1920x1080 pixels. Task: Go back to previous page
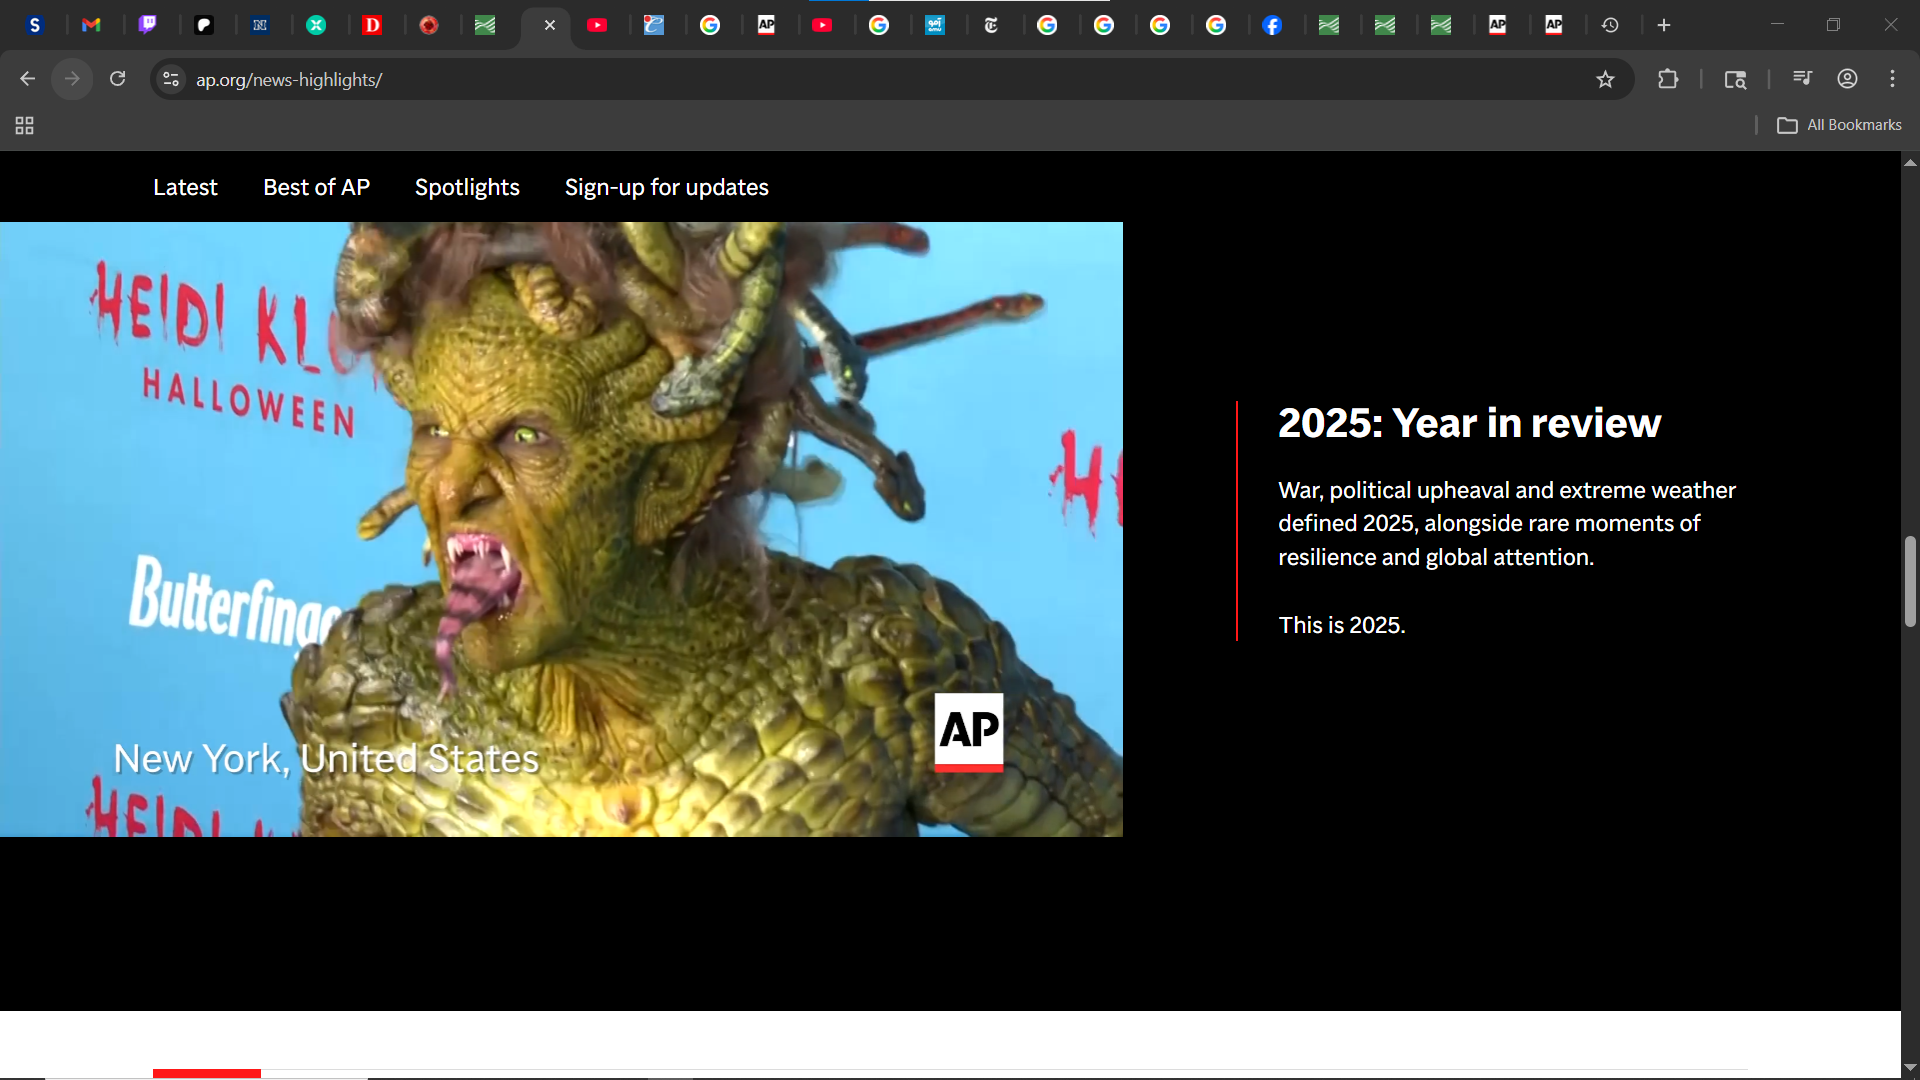[x=27, y=79]
